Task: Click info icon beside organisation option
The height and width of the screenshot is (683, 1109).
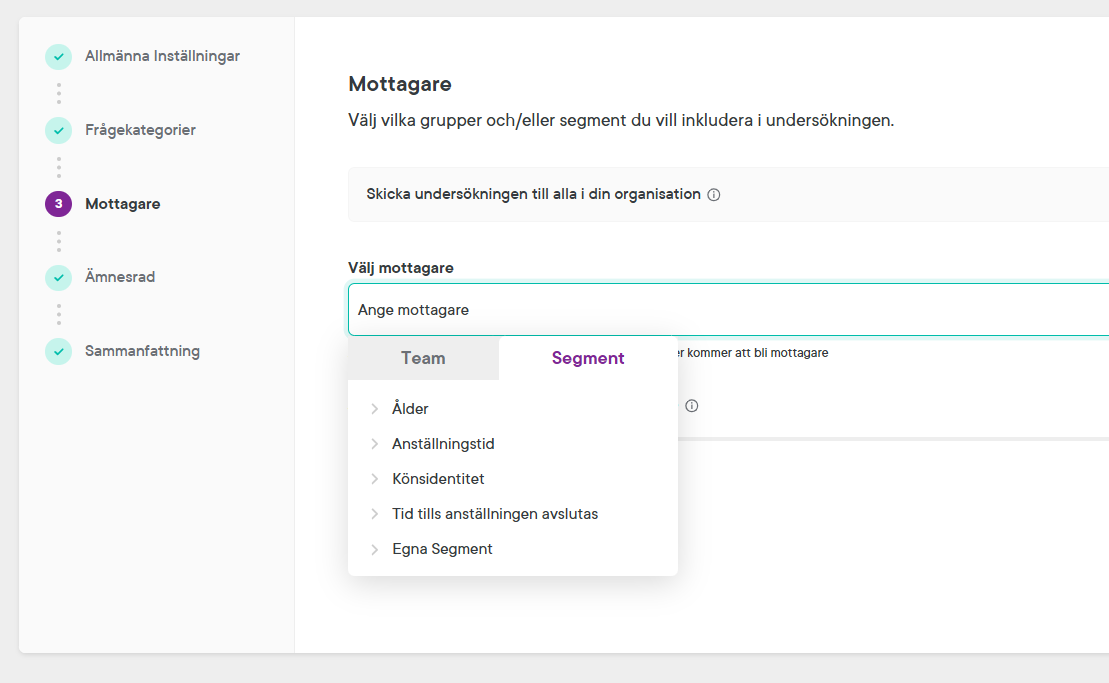Action: coord(714,195)
